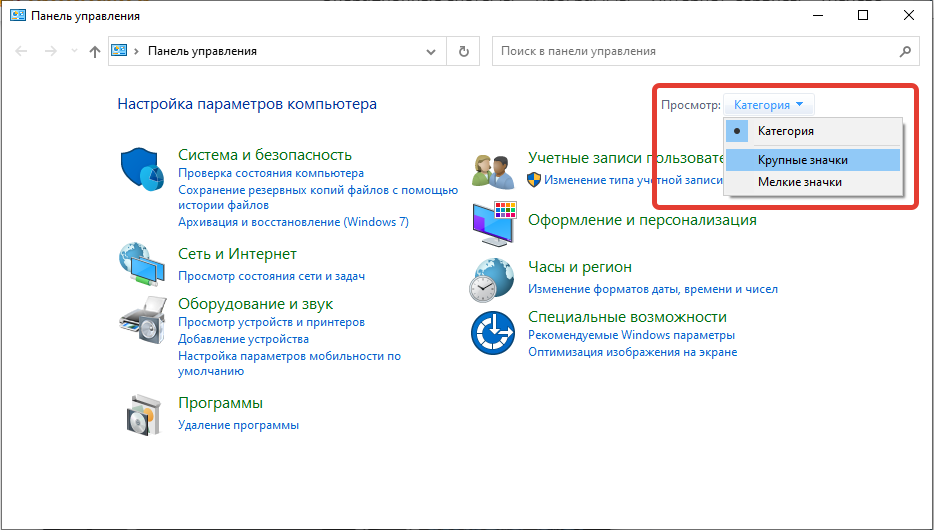Open Архивация и восстановление (Windows 7) link
Image resolution: width=934 pixels, height=530 pixels.
(x=293, y=222)
